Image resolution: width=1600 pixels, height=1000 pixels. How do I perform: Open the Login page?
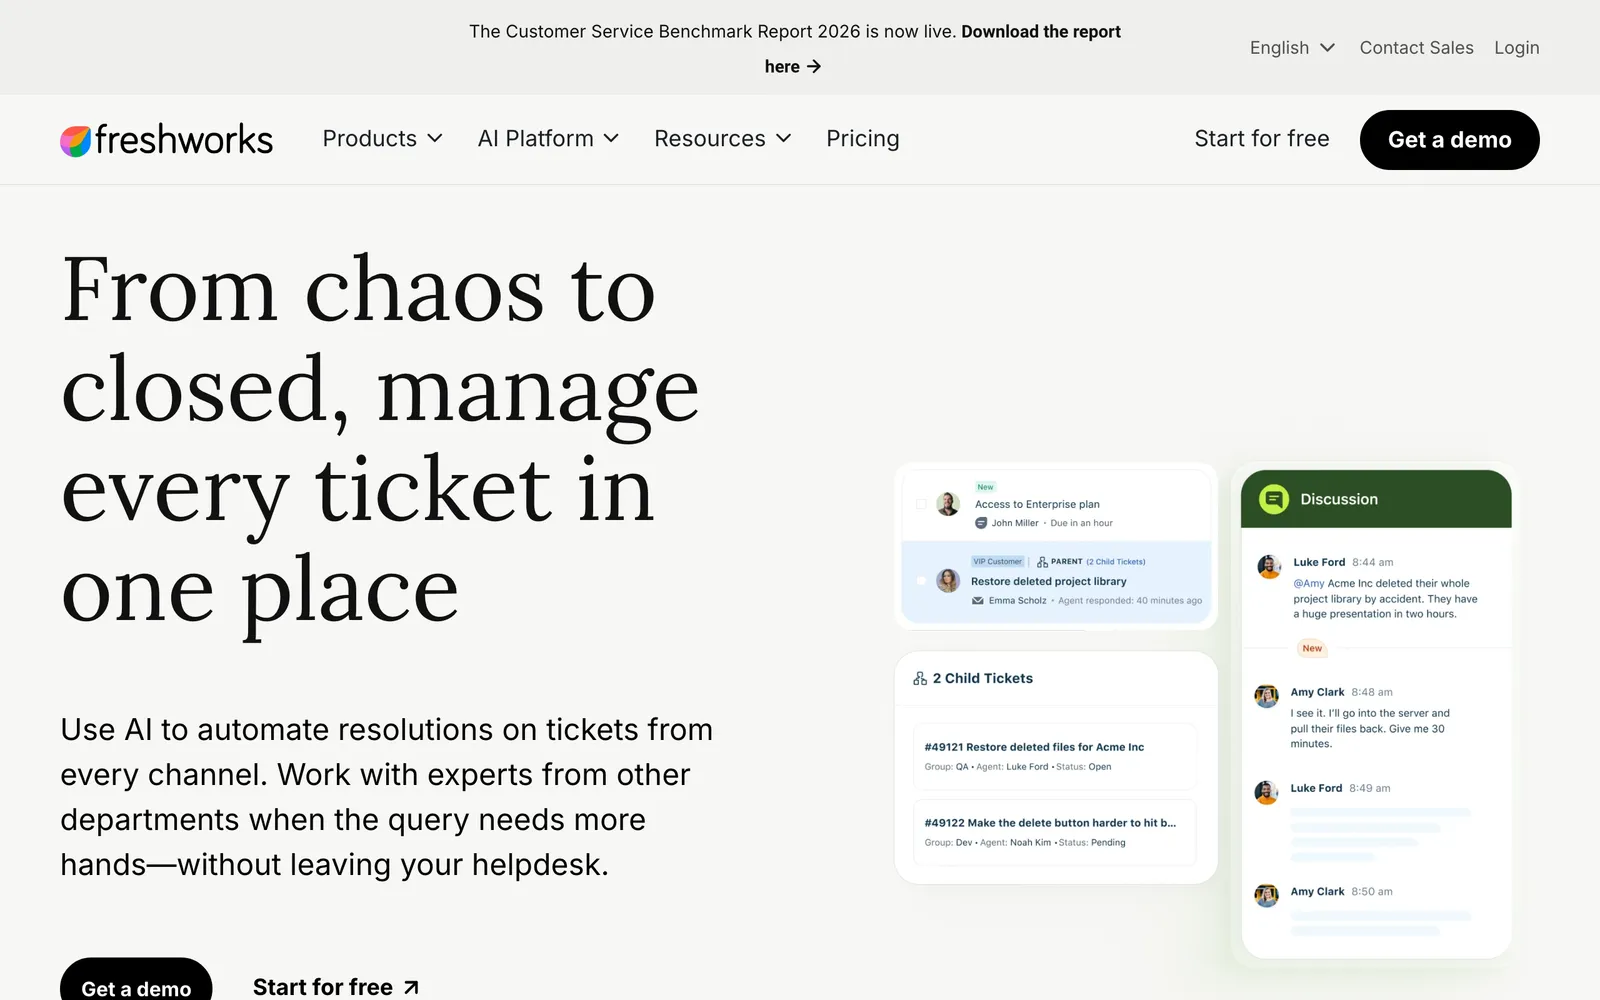1516,48
